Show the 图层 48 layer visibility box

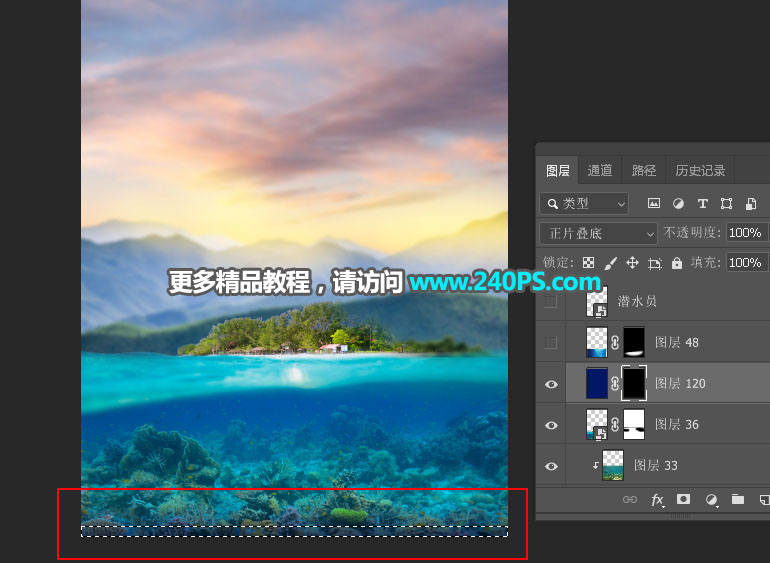551,342
